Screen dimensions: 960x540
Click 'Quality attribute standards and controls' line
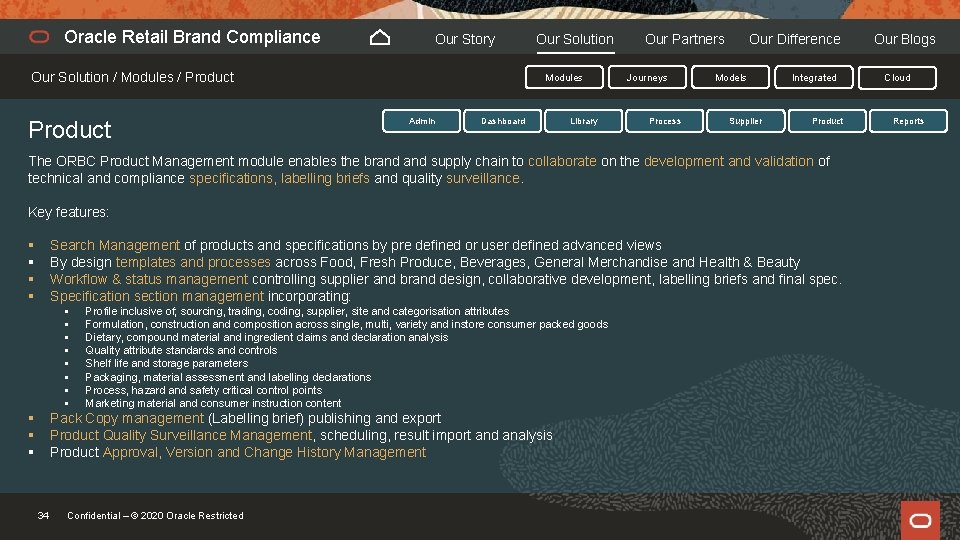coord(181,351)
